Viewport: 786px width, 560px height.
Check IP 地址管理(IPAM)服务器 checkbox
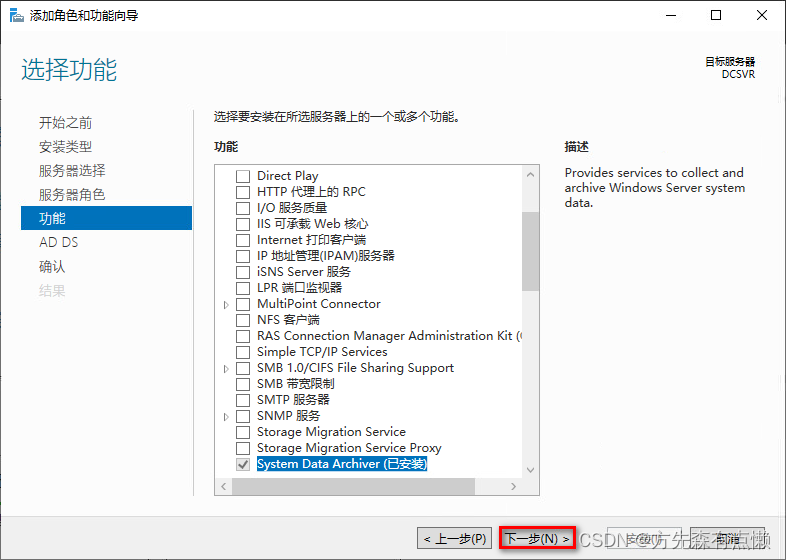pyautogui.click(x=243, y=256)
